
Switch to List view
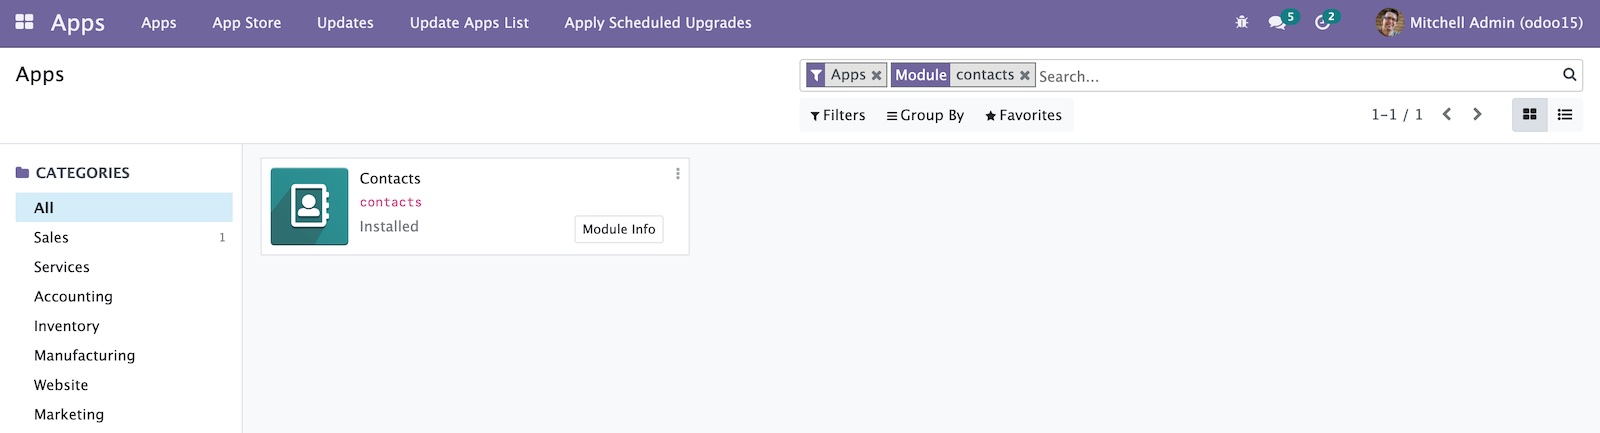click(1565, 115)
